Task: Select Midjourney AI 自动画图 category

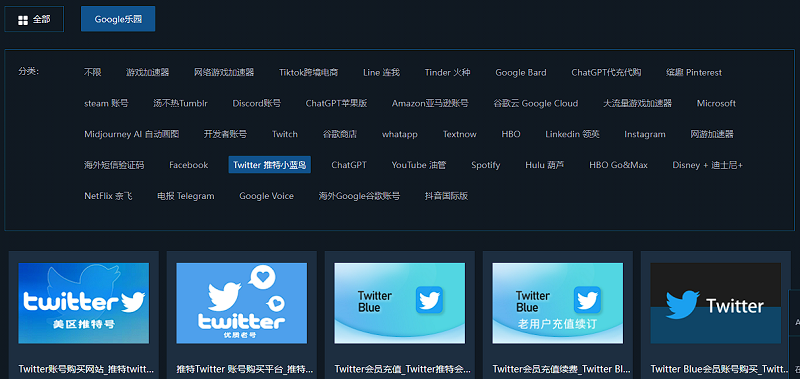Action: (x=132, y=134)
